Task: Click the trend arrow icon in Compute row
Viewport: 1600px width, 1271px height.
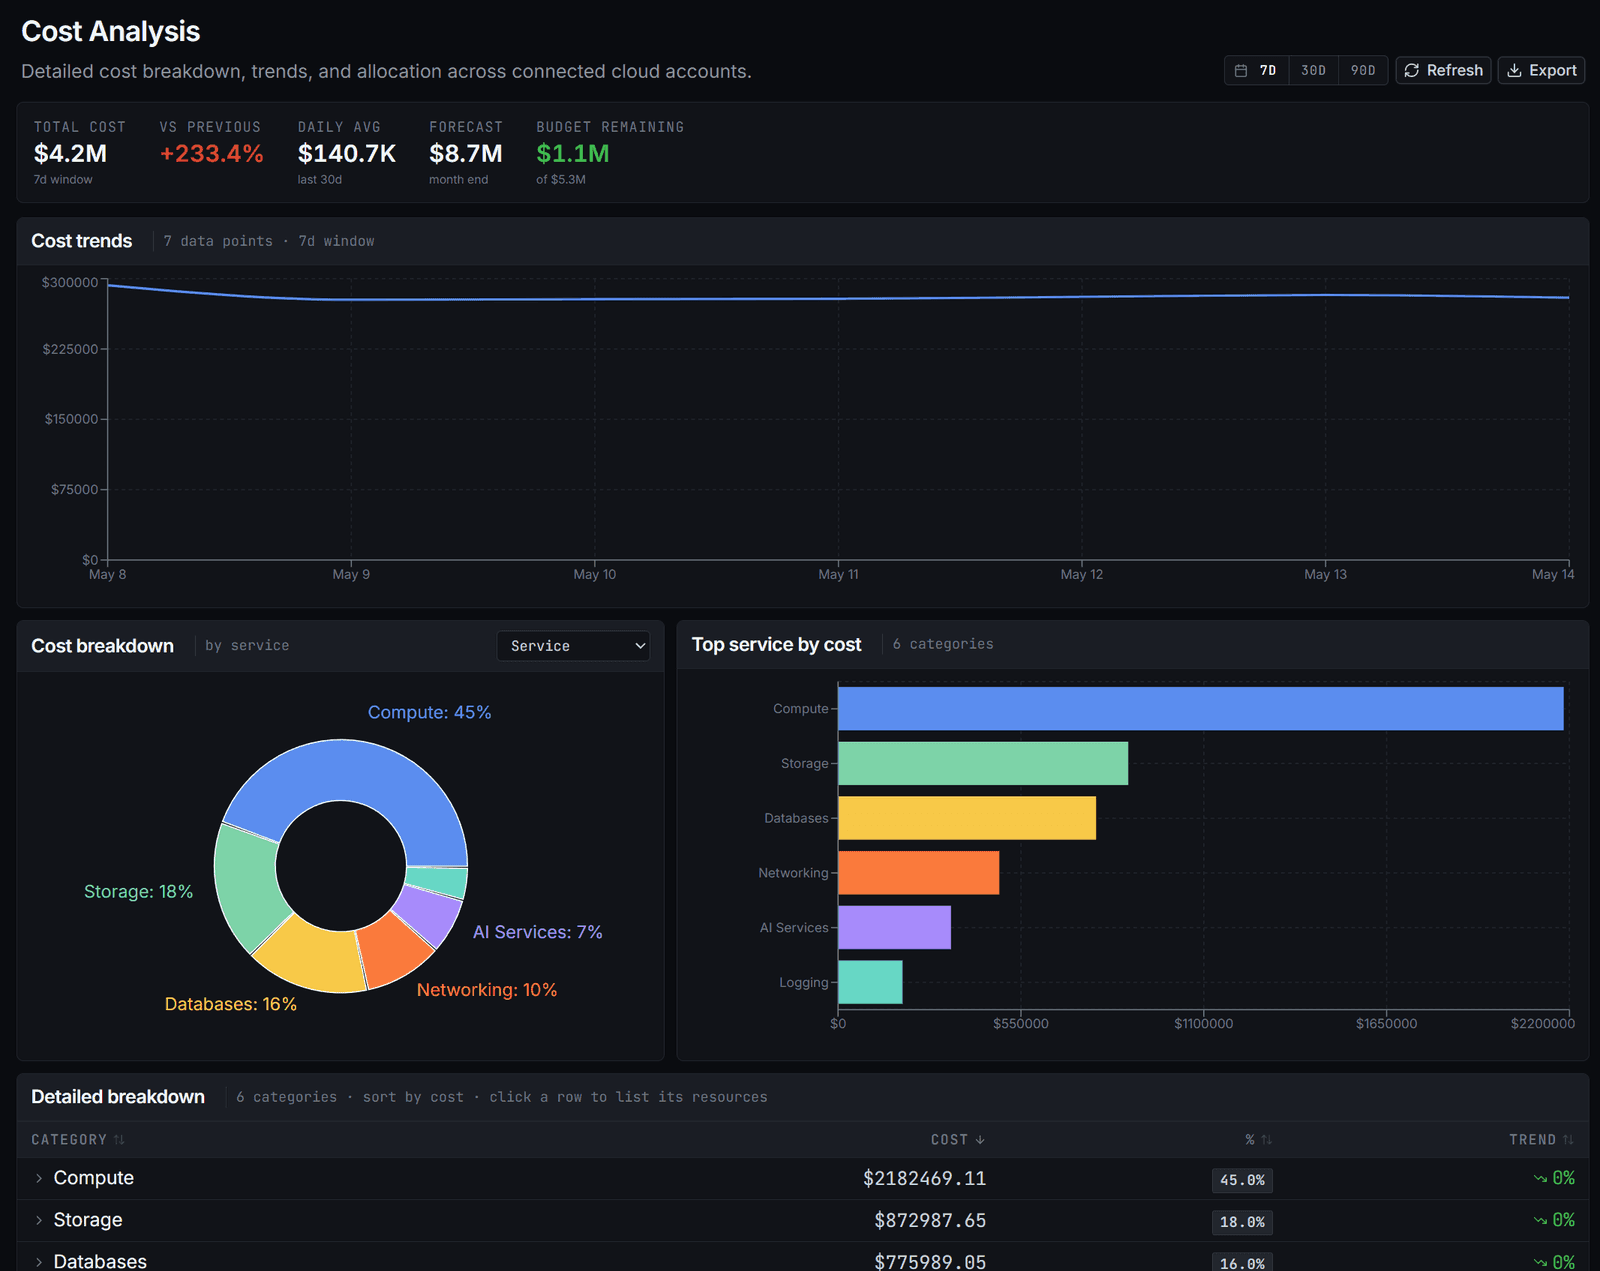Action: [1541, 1179]
